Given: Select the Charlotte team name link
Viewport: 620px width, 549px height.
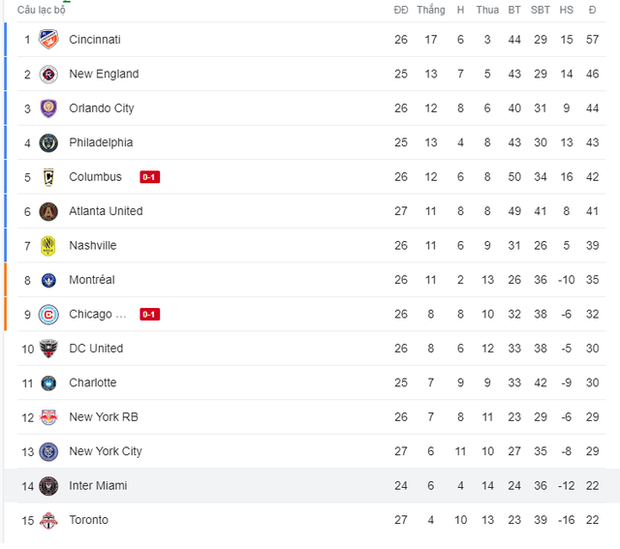Looking at the screenshot, I should pyautogui.click(x=93, y=383).
